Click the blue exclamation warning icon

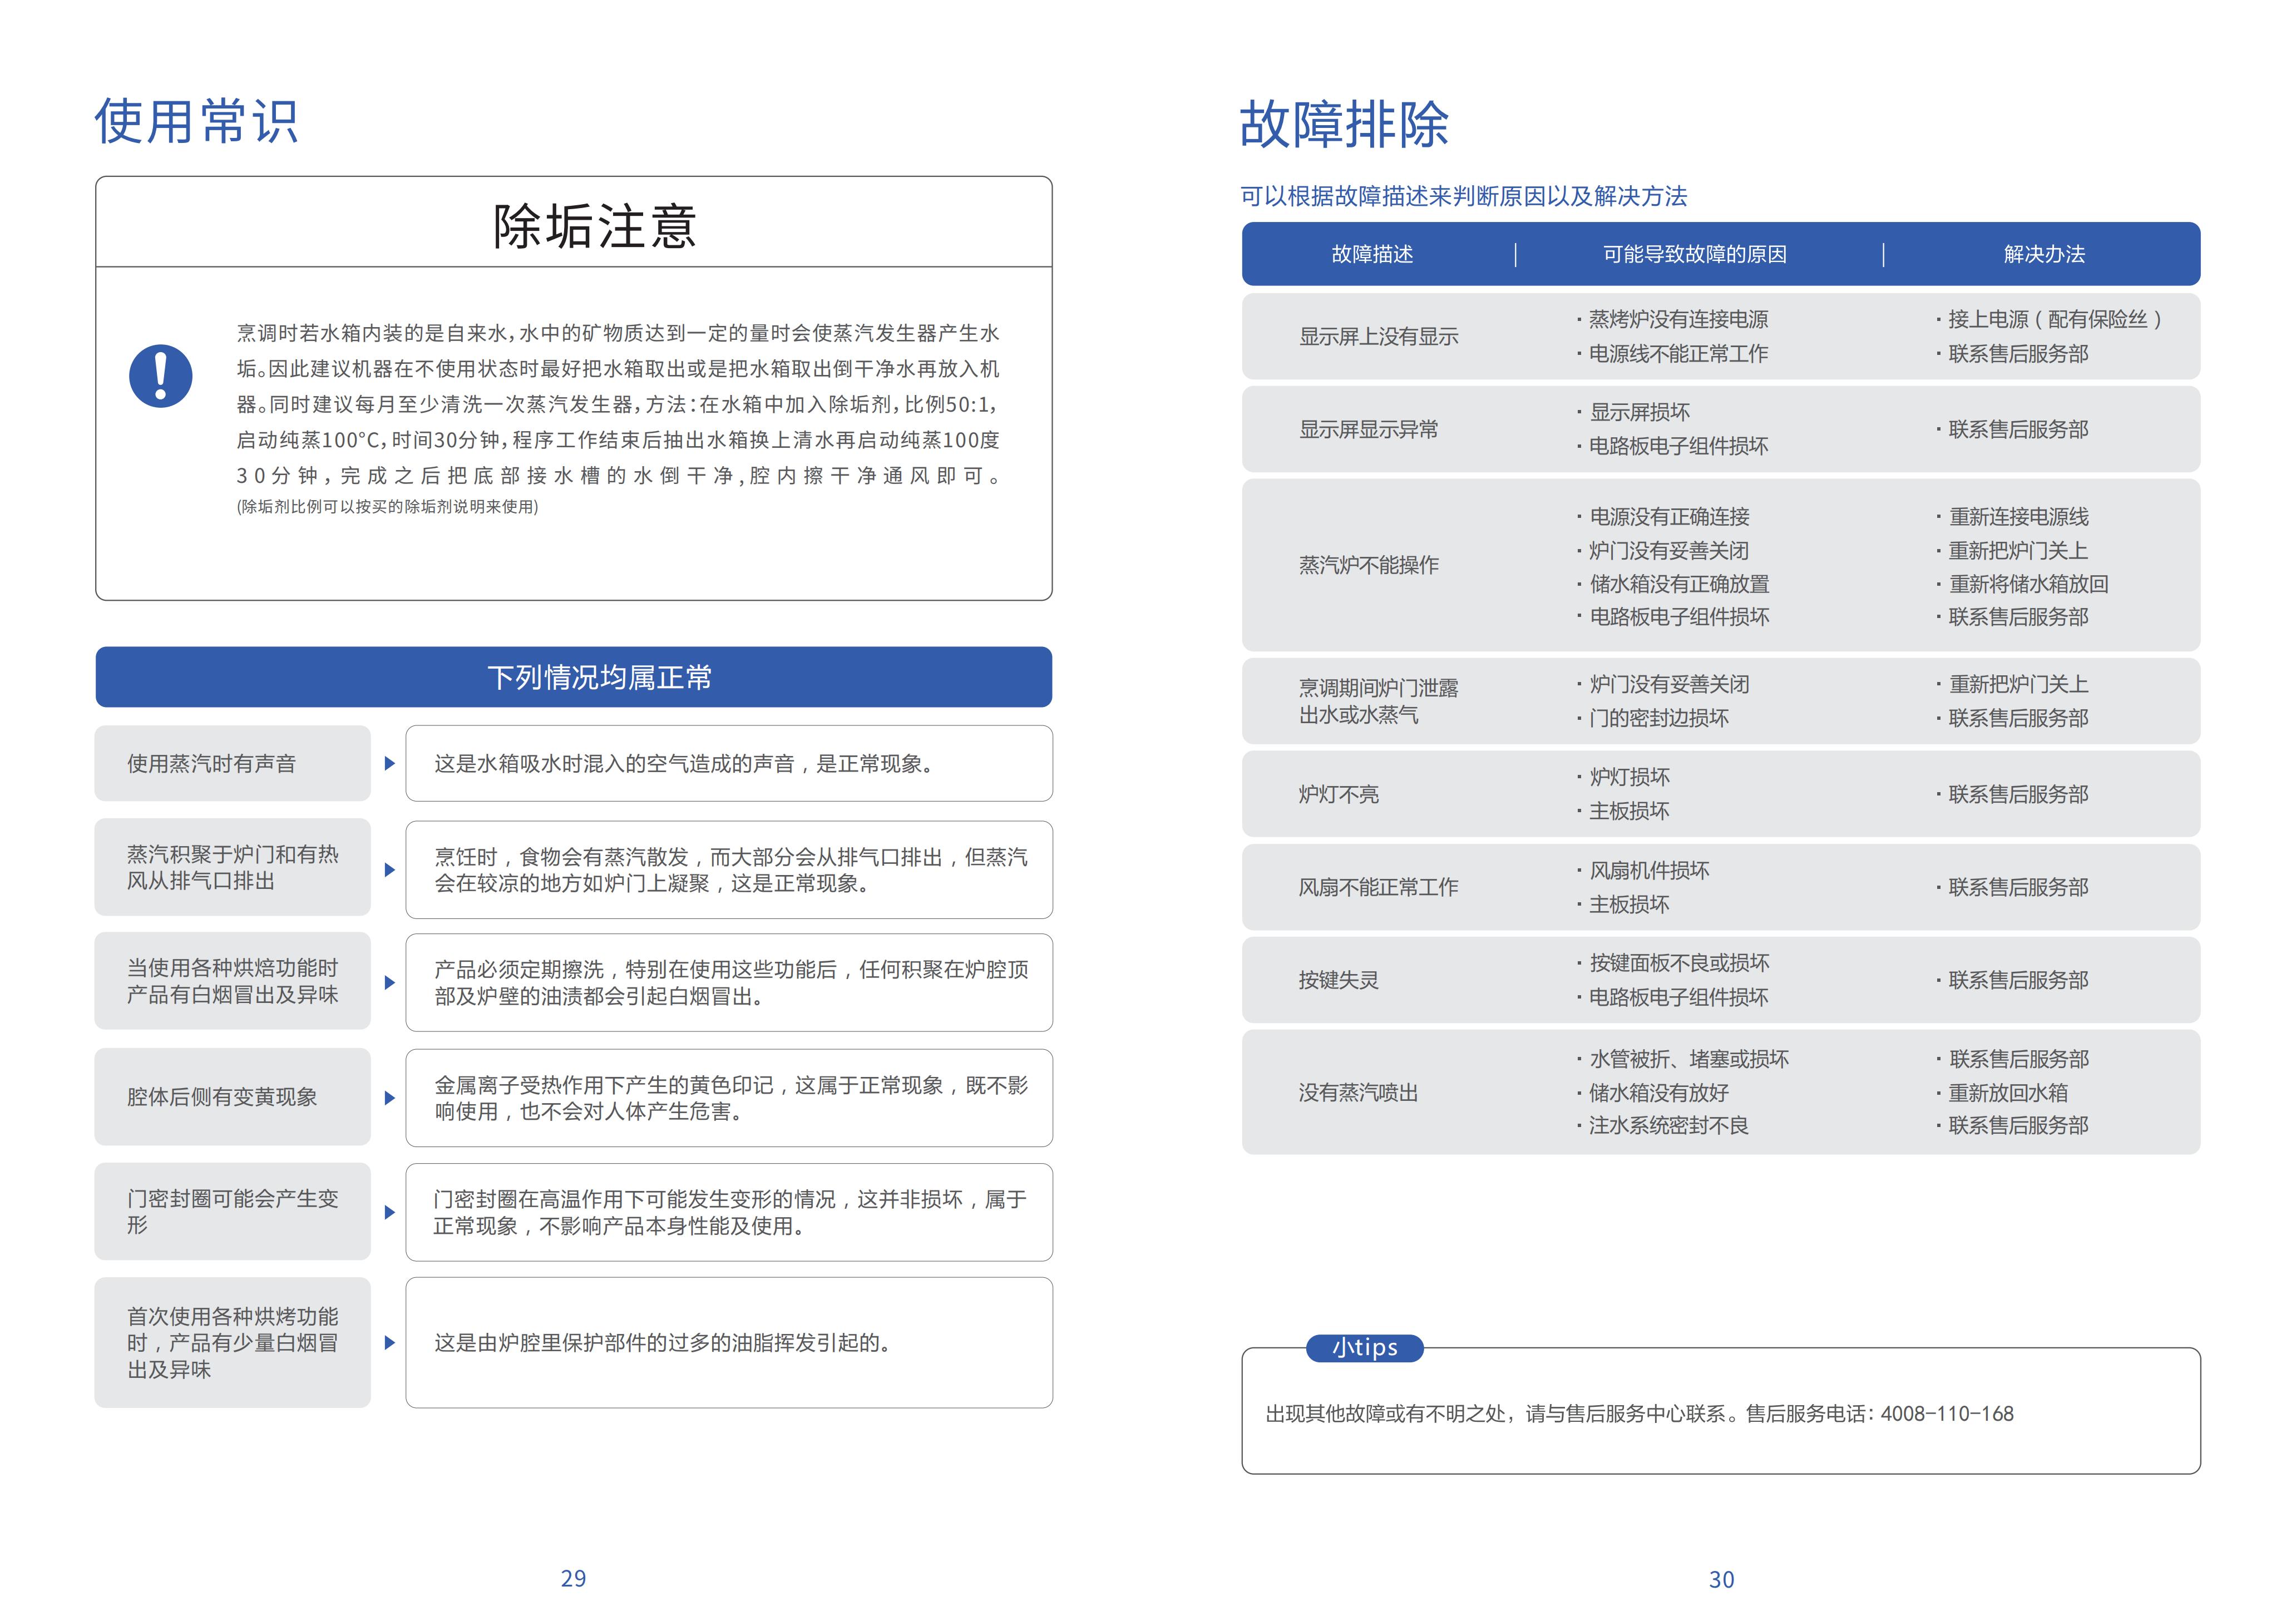click(160, 376)
